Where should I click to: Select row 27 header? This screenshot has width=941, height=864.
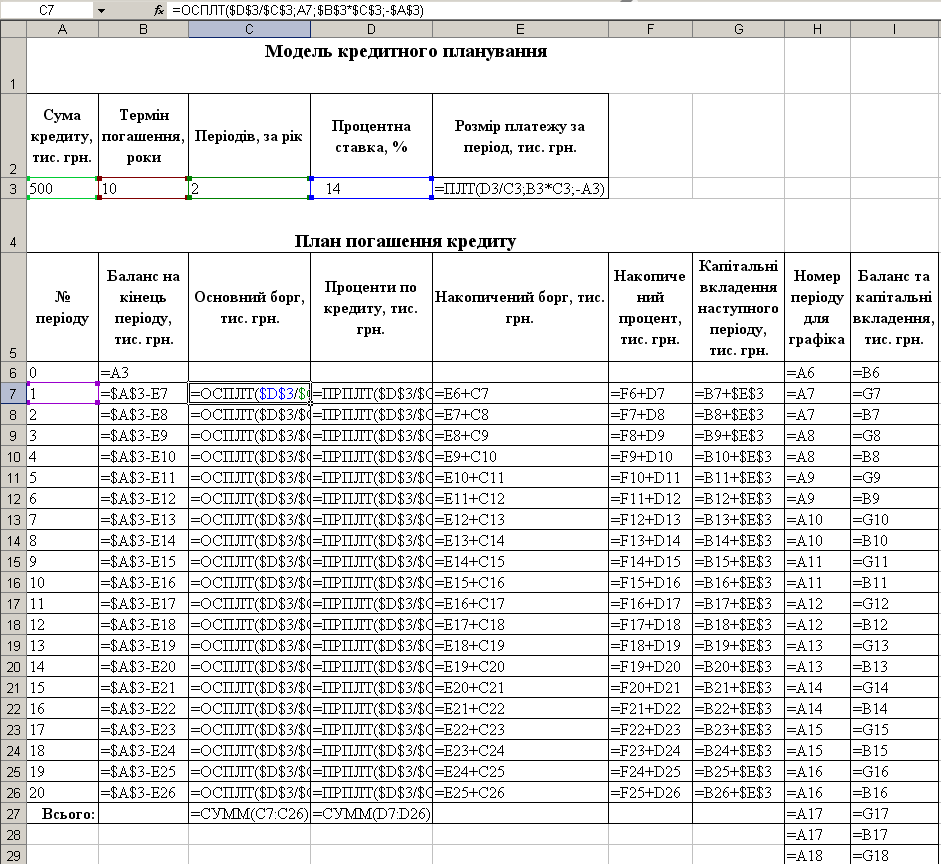13,814
